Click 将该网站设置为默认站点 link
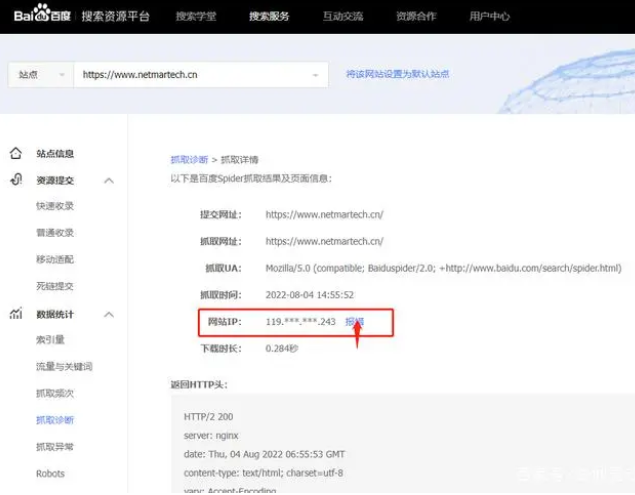The height and width of the screenshot is (495, 635). point(397,75)
